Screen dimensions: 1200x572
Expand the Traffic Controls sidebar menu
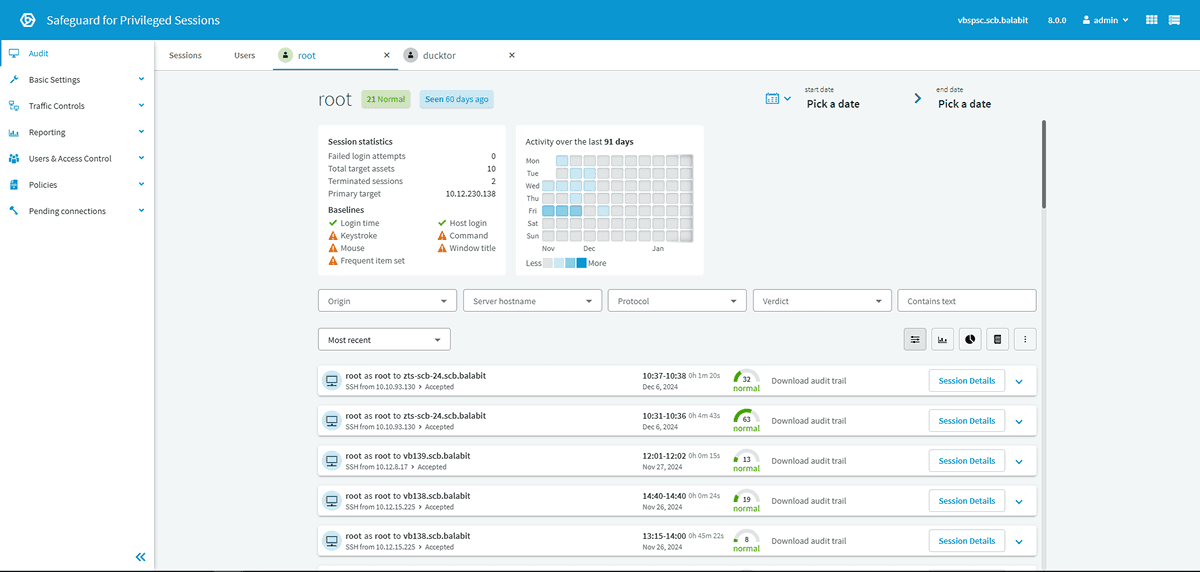point(141,105)
